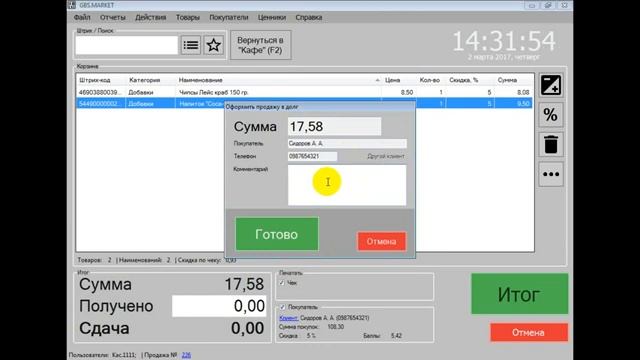Toggle the Покупатель checkbox
This screenshot has height=360, width=640.
(282, 307)
